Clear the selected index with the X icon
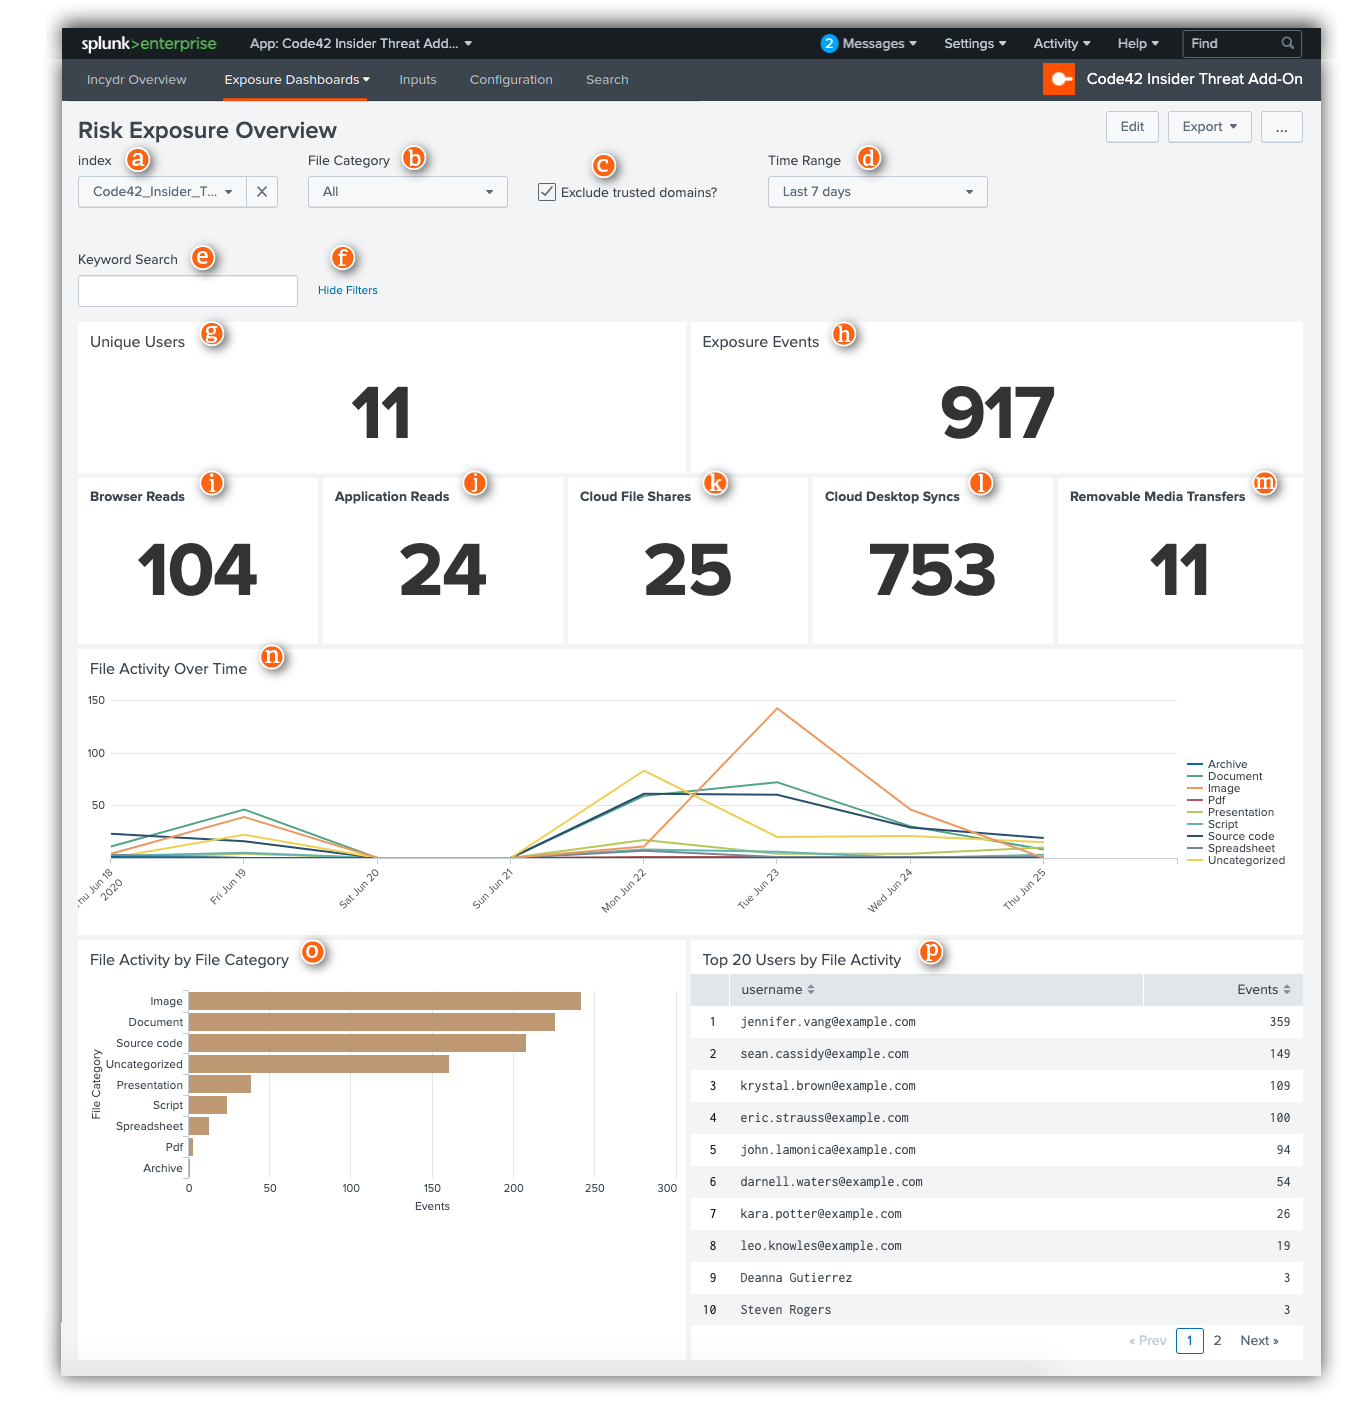The width and height of the screenshot is (1360, 1419). 262,191
